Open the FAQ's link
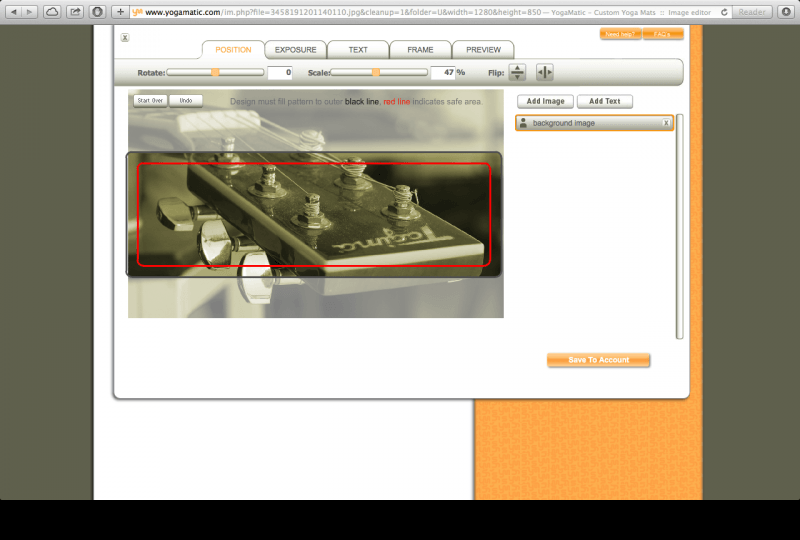 [x=662, y=34]
